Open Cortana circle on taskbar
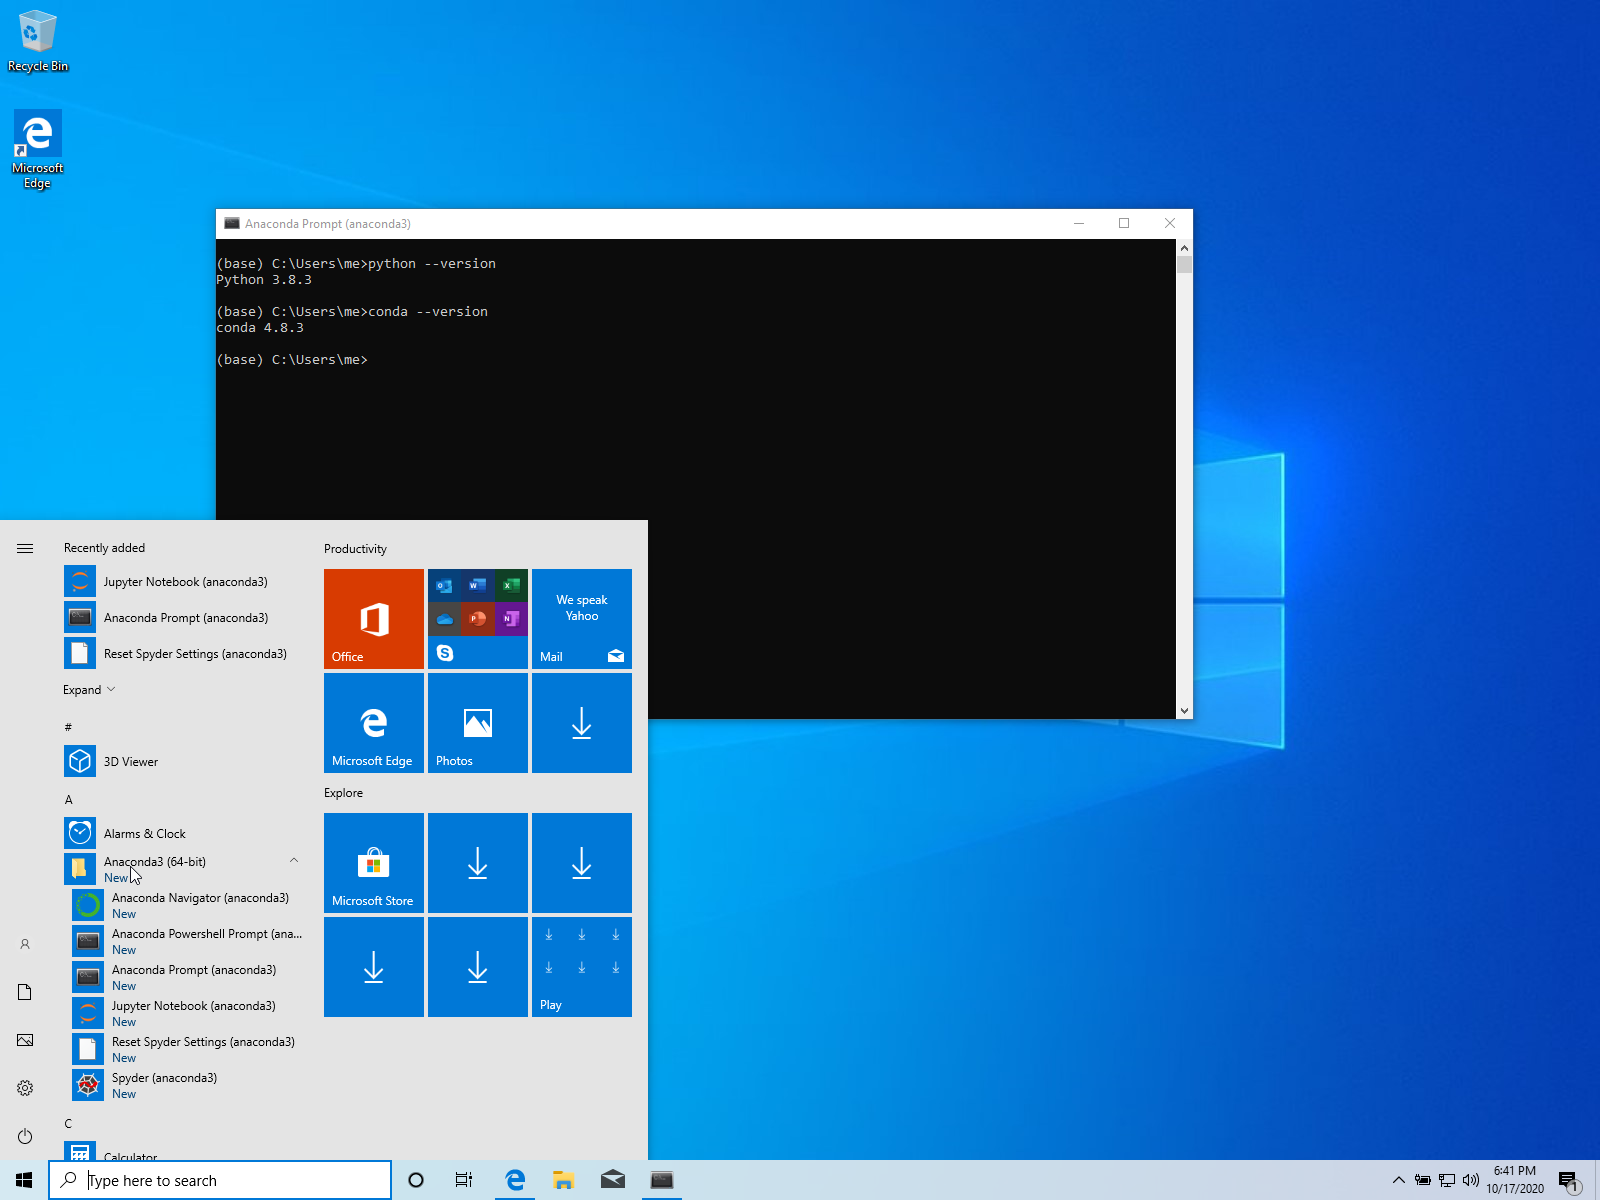The width and height of the screenshot is (1600, 1200). pos(416,1180)
